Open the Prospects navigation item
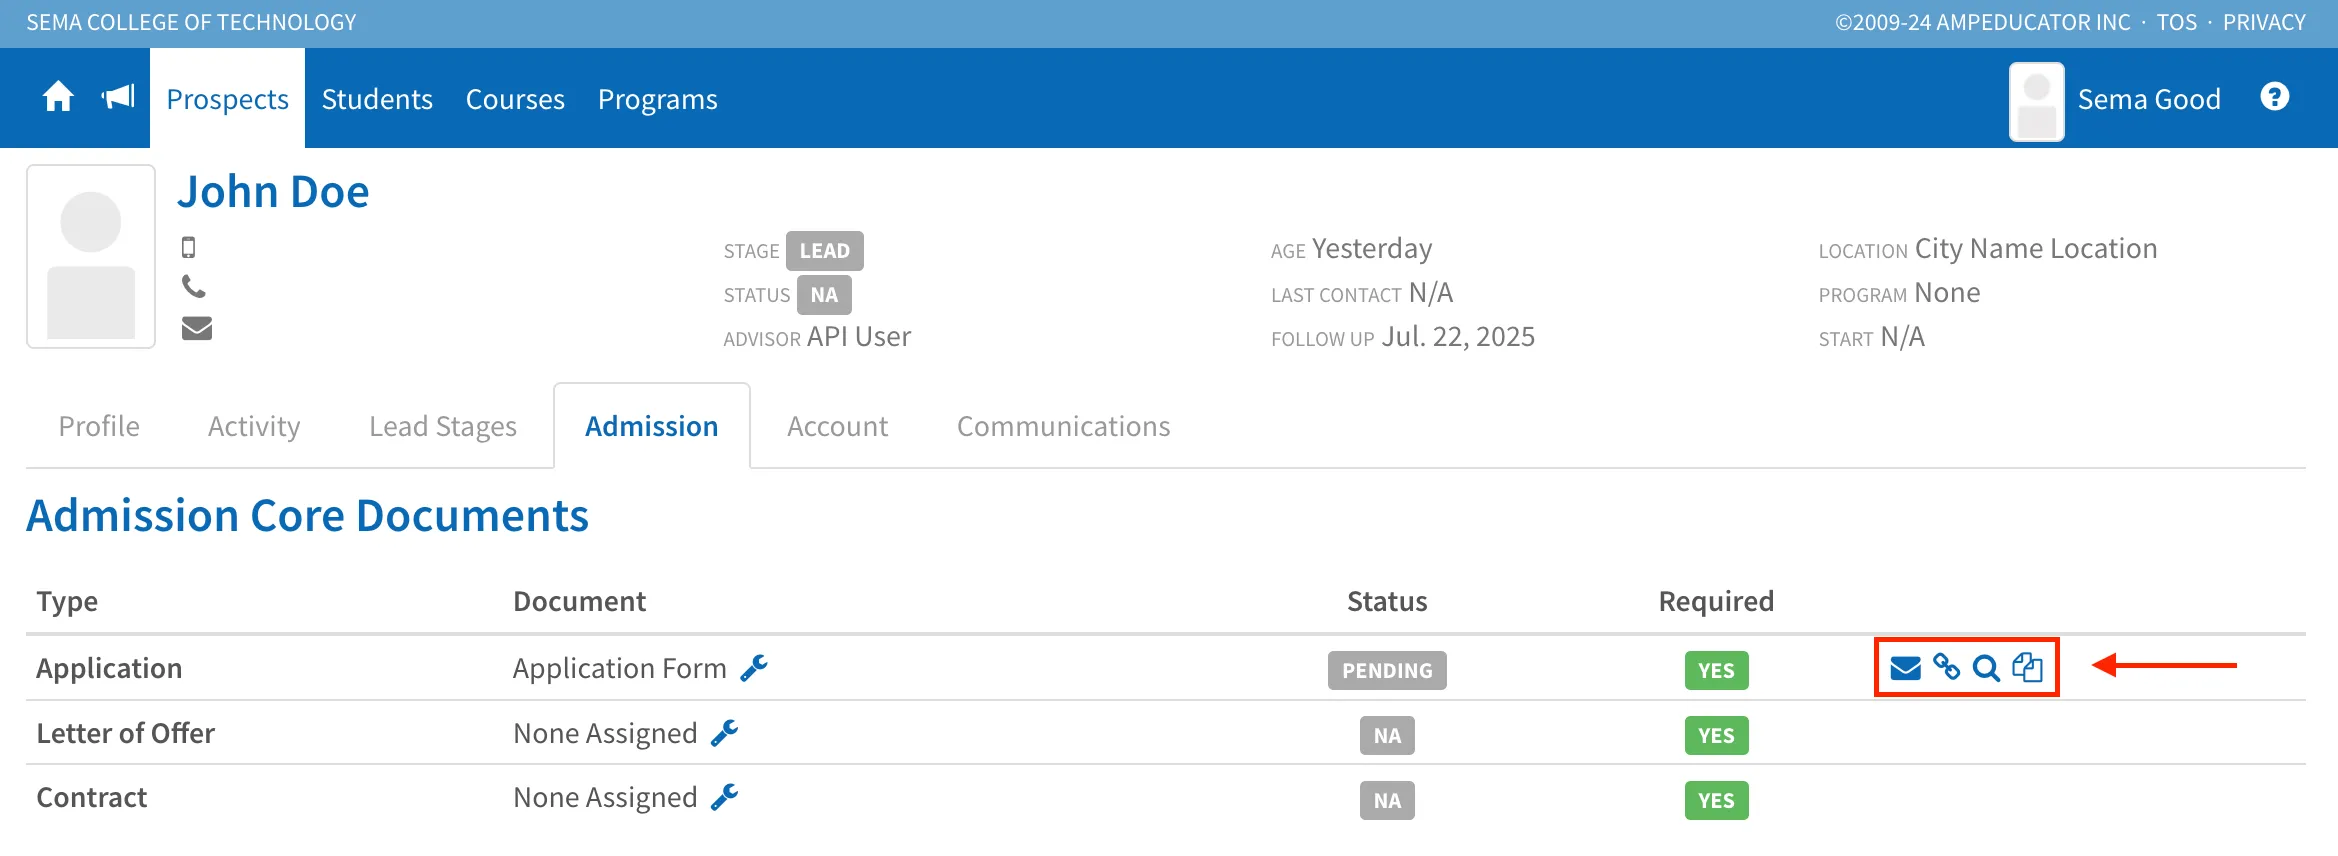This screenshot has width=2338, height=856. 227,99
